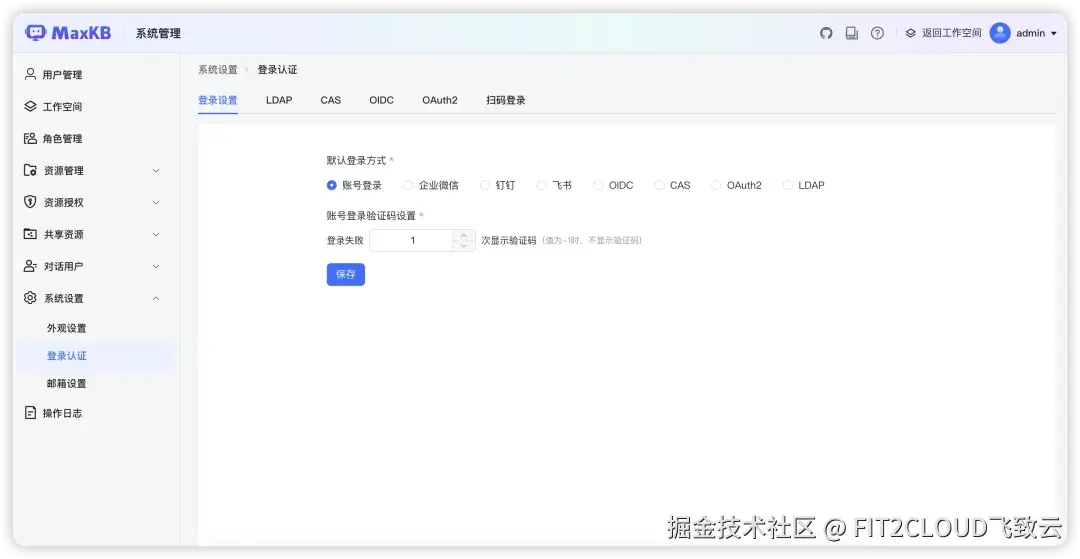Select 账号登录 radio button
Viewport: 1080px width, 559px height.
(x=332, y=185)
